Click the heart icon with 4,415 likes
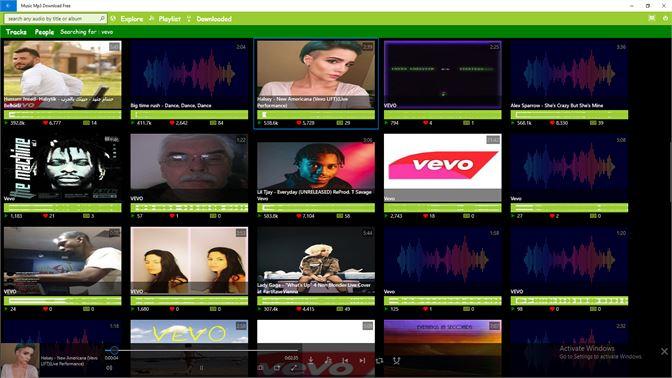Image resolution: width=672 pixels, height=378 pixels. [298, 309]
